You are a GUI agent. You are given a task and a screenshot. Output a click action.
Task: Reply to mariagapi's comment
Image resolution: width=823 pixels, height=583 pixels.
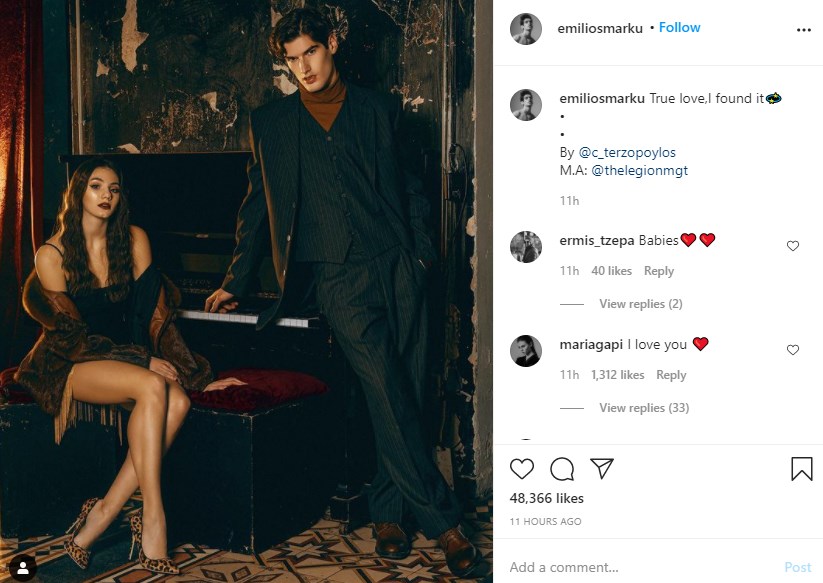click(671, 375)
